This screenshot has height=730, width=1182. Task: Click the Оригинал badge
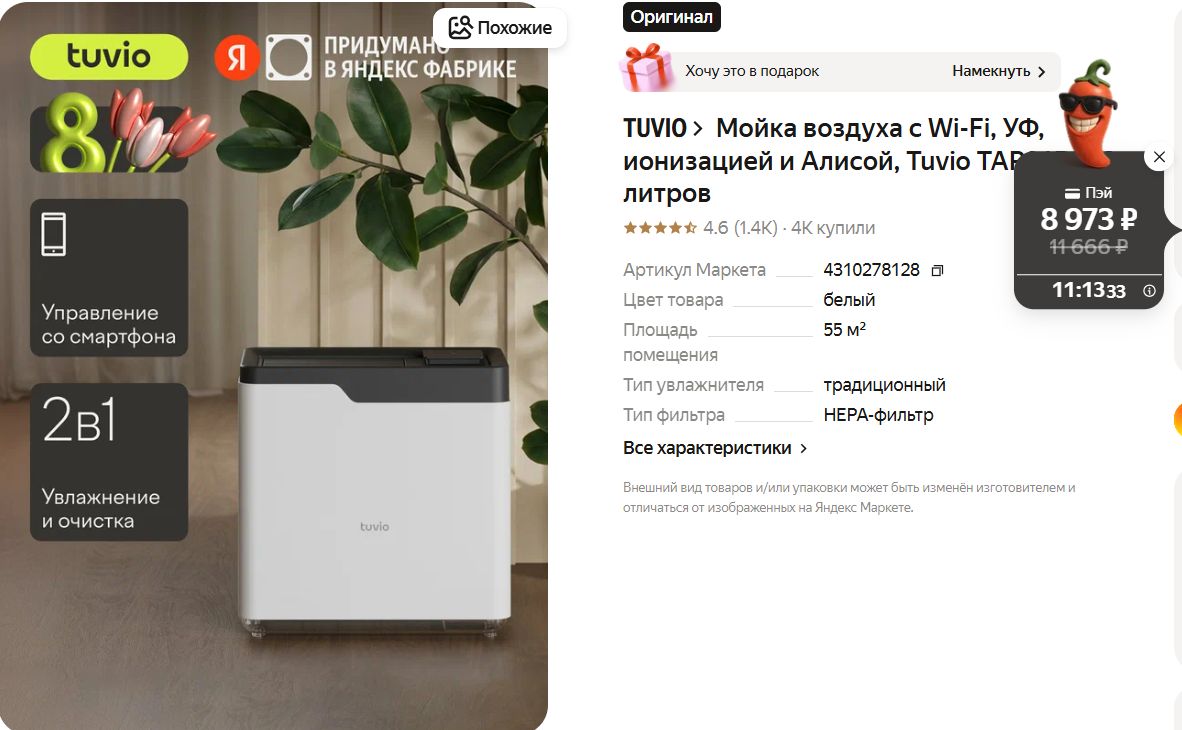672,17
